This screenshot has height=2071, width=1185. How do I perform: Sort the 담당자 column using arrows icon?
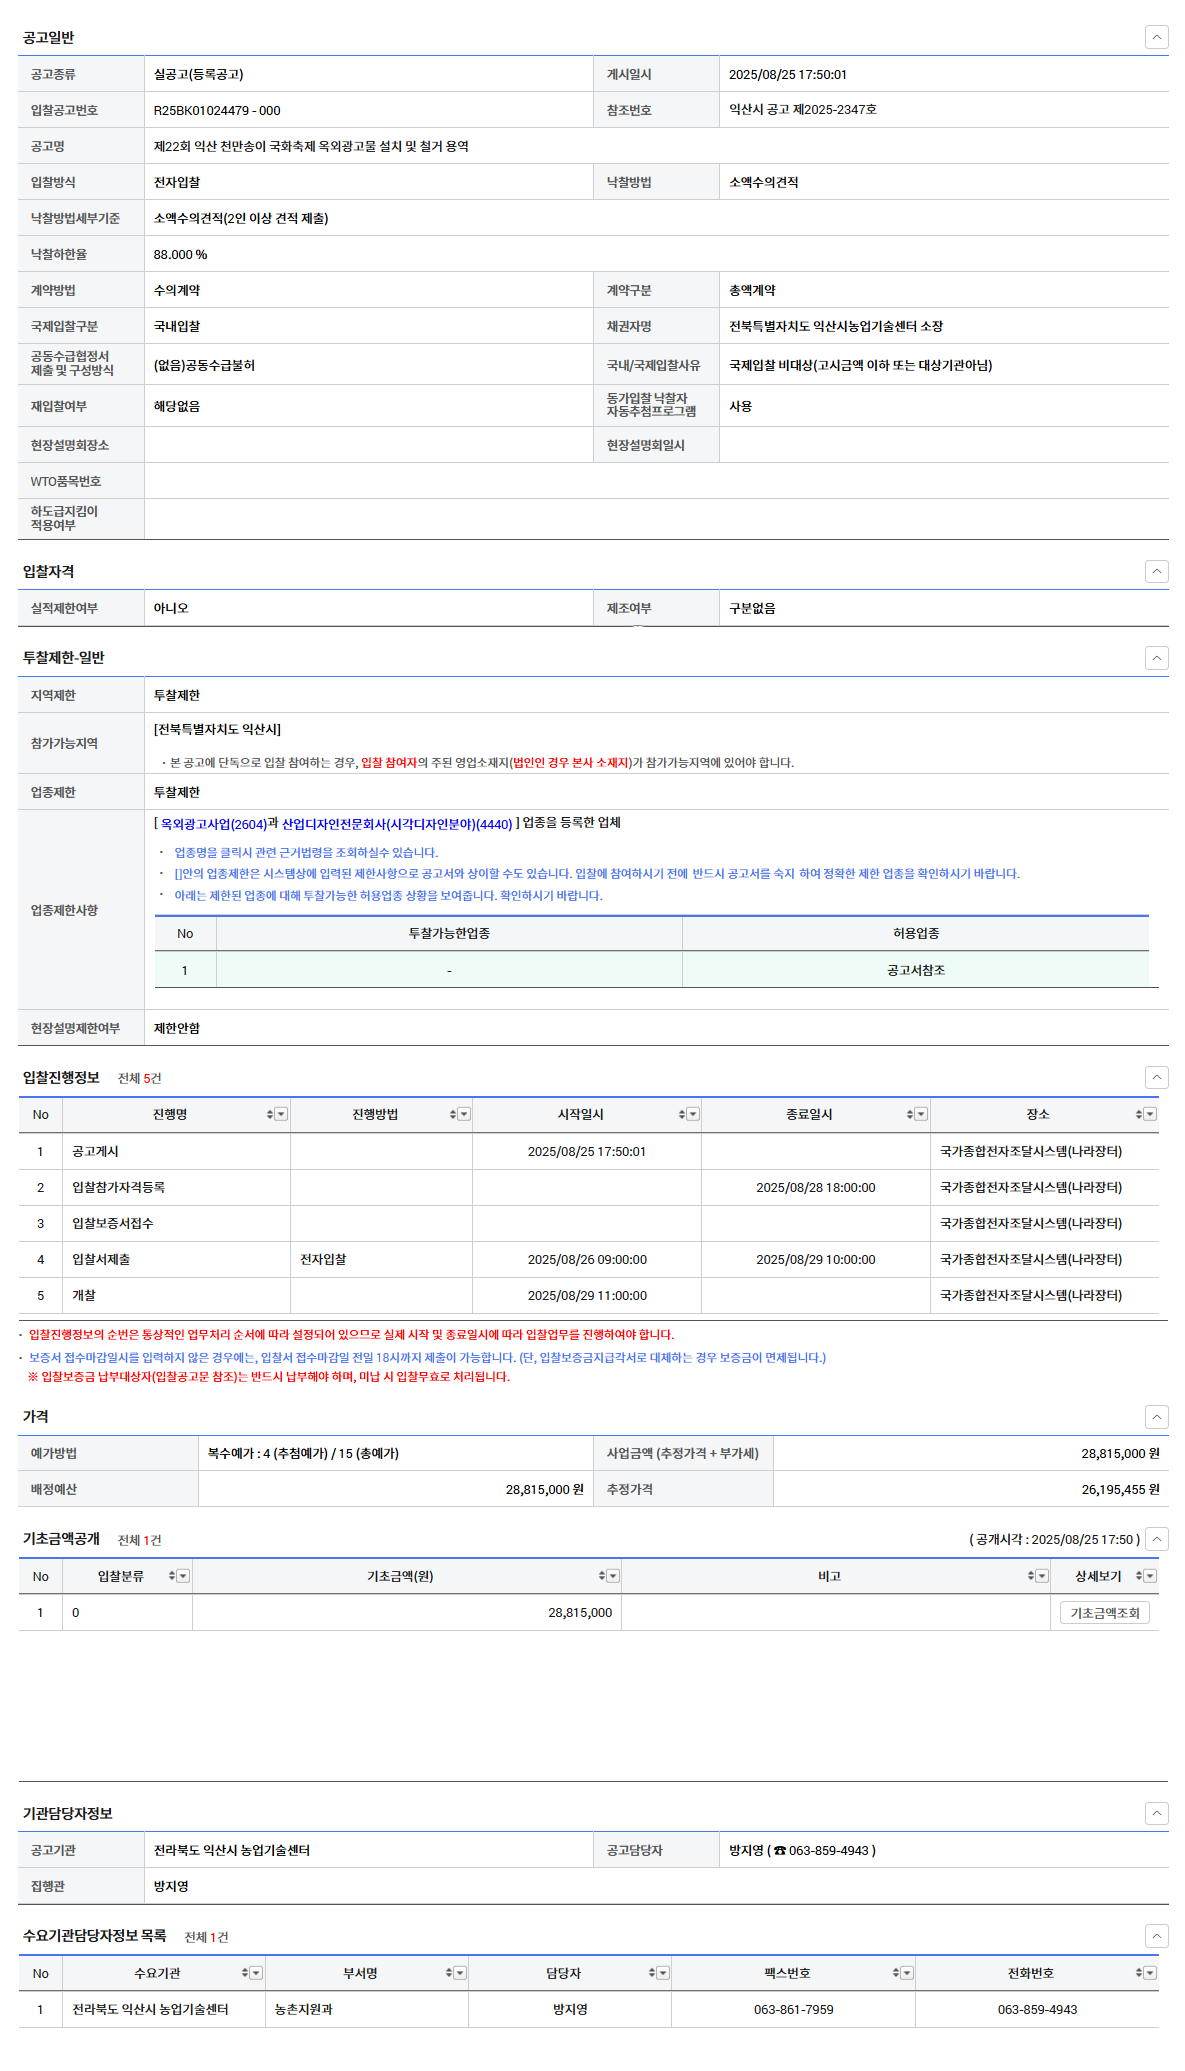pos(651,1973)
